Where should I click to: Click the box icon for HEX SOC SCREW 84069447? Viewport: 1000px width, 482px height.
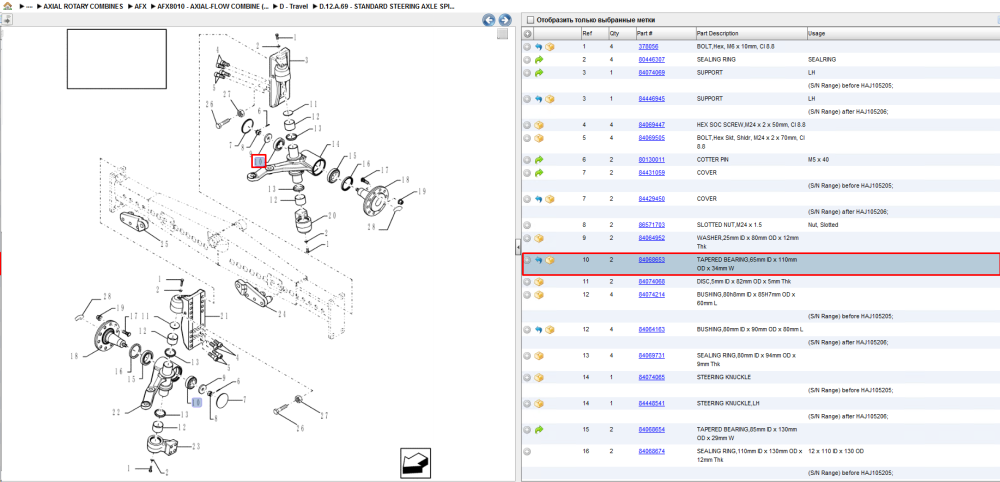pyautogui.click(x=539, y=125)
